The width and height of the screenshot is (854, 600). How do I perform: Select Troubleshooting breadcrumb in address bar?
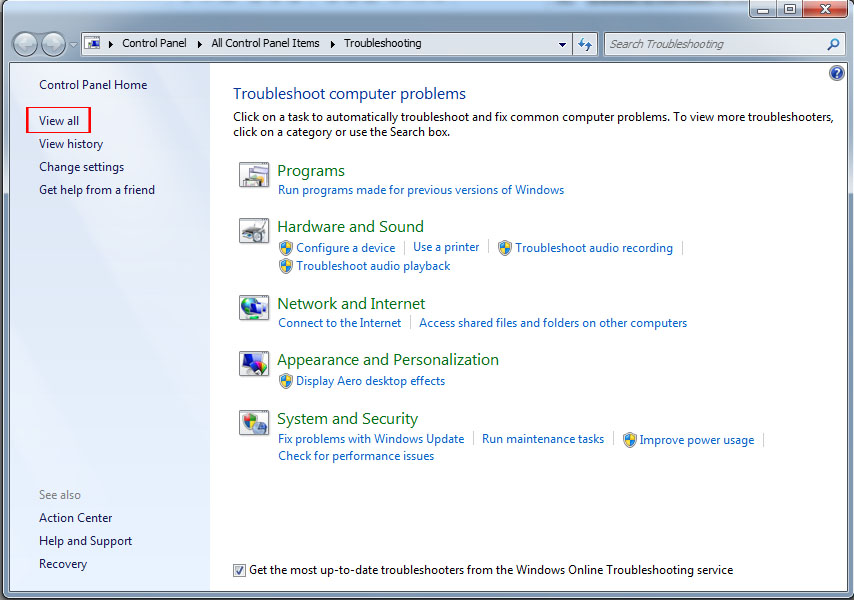pos(382,43)
